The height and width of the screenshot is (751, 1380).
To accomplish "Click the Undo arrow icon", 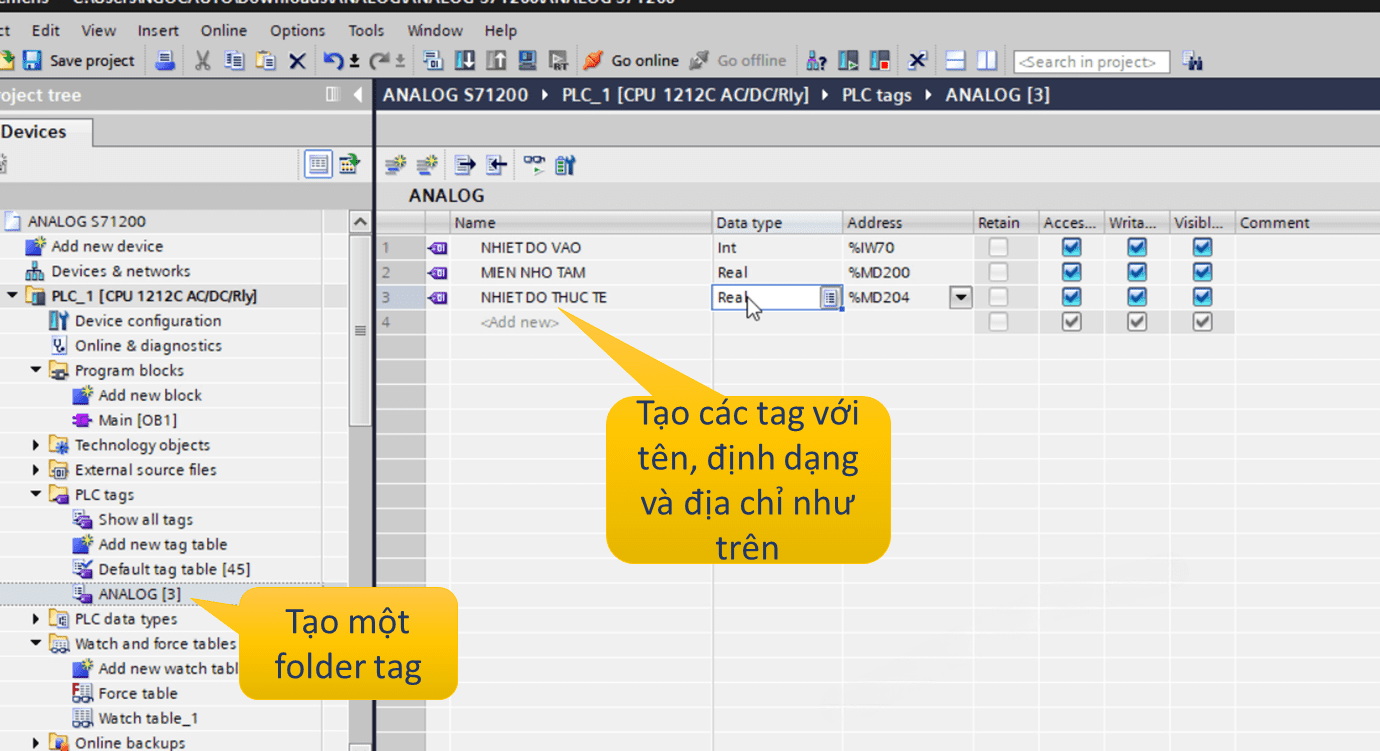I will (x=334, y=60).
